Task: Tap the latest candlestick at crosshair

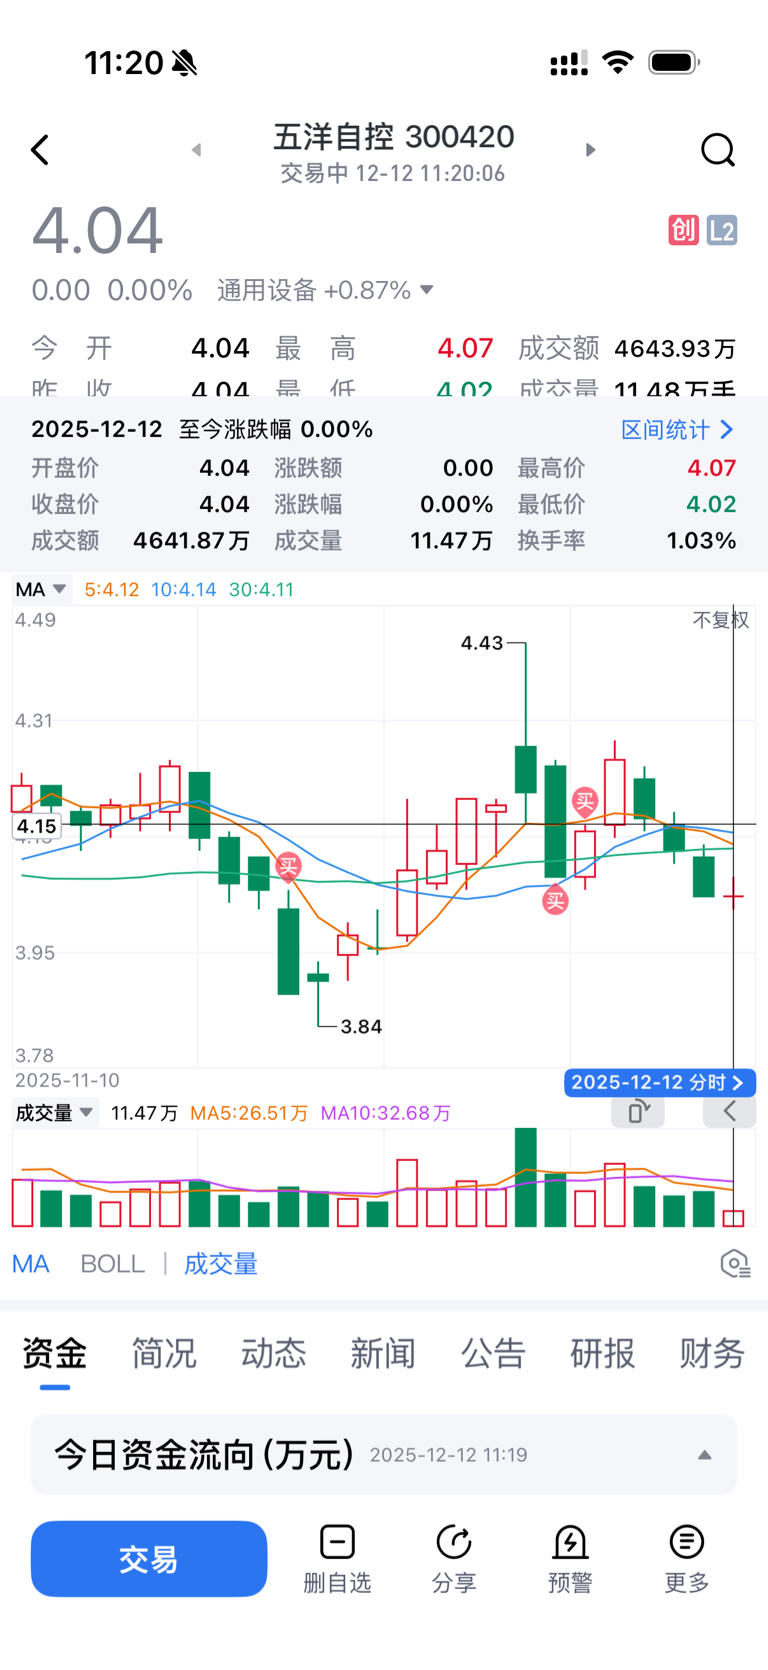Action: [734, 895]
